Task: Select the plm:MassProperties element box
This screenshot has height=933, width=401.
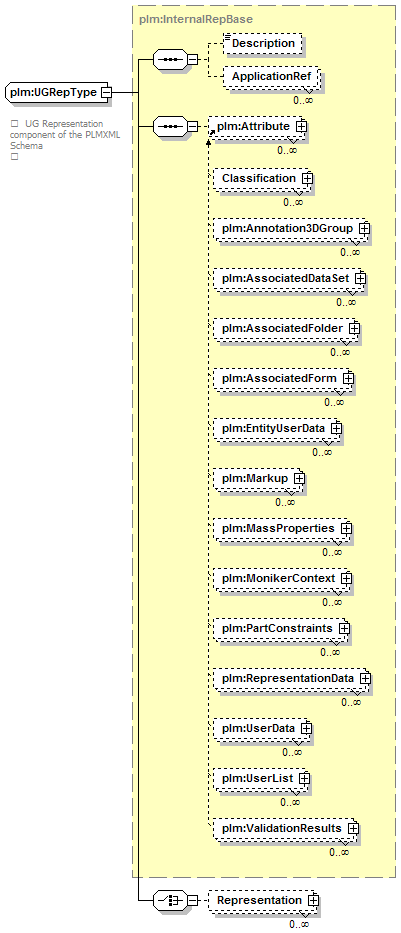Action: pyautogui.click(x=282, y=528)
